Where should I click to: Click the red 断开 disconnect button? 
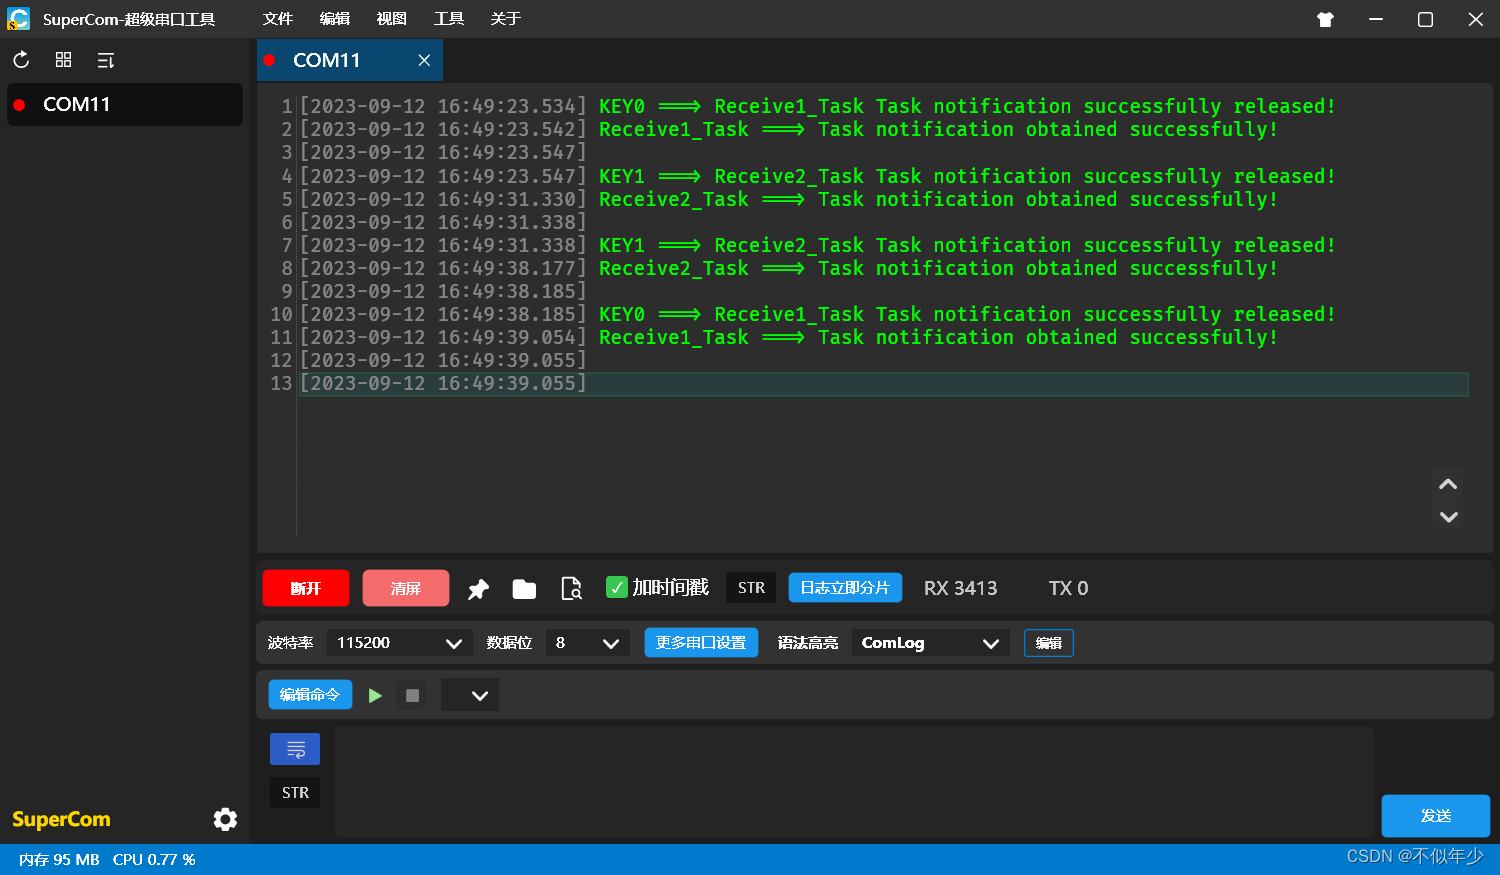coord(306,588)
